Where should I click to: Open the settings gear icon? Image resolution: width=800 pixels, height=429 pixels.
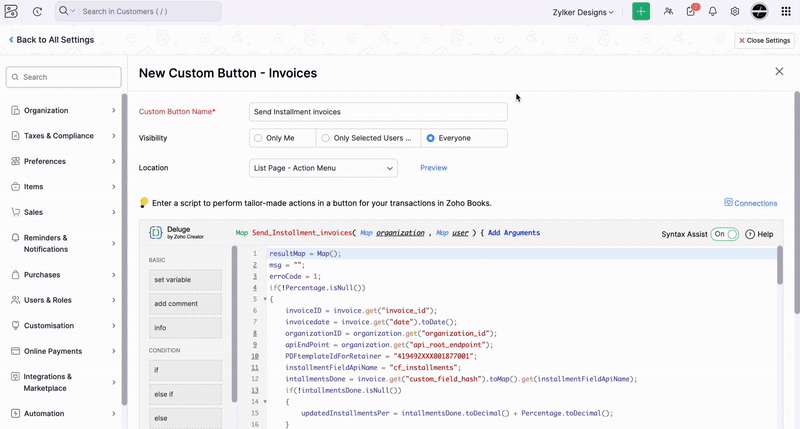(x=735, y=11)
